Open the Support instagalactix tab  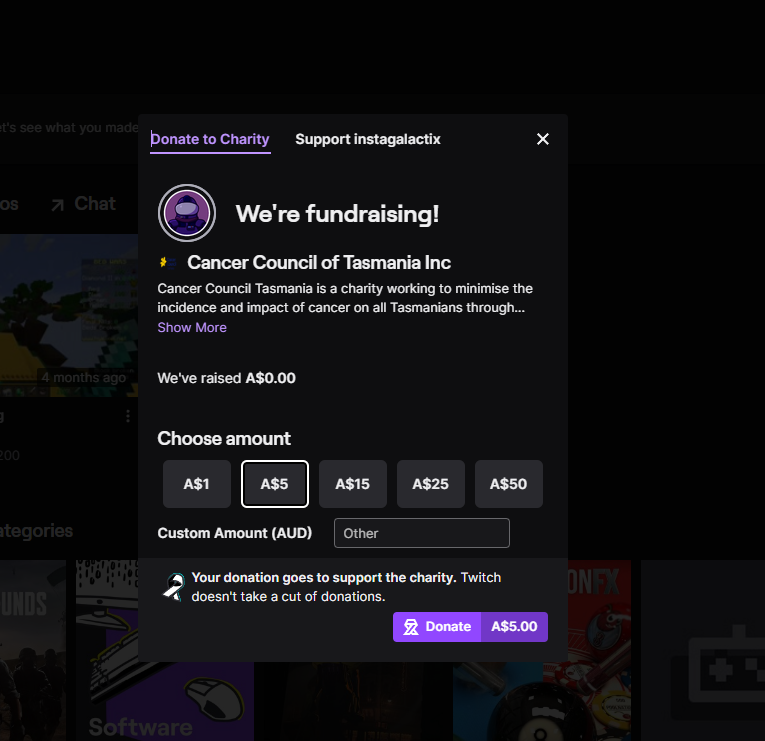coord(368,140)
